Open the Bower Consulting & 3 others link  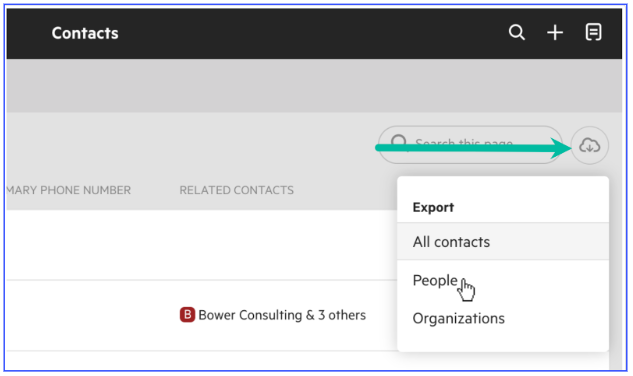point(282,315)
